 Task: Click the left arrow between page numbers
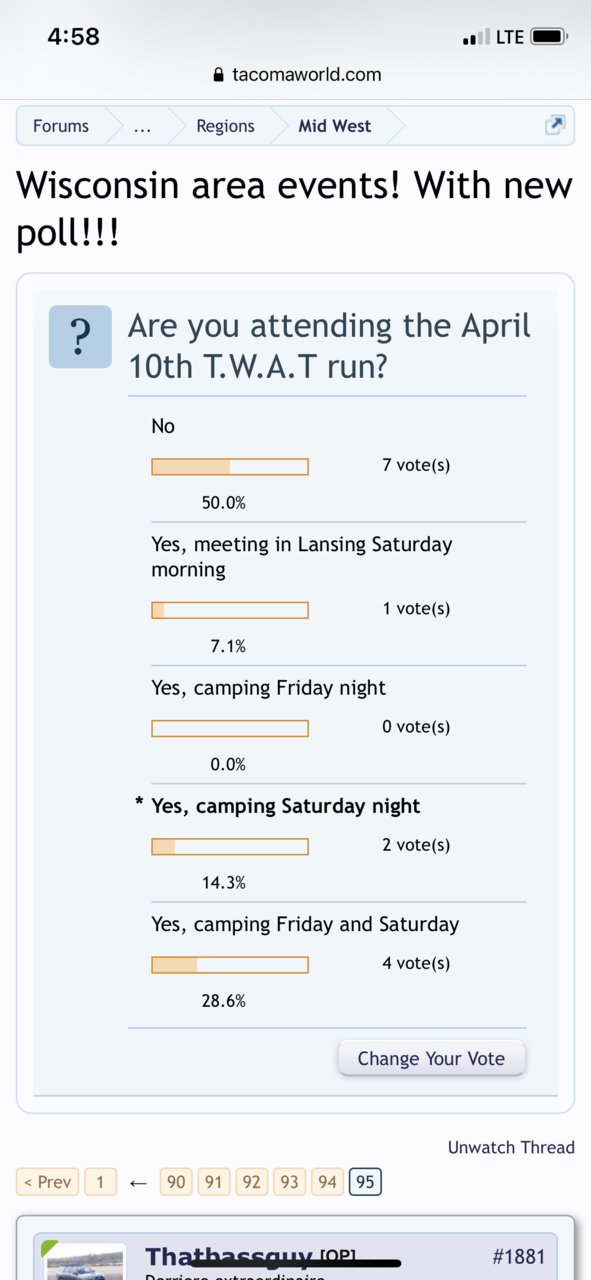point(139,1183)
